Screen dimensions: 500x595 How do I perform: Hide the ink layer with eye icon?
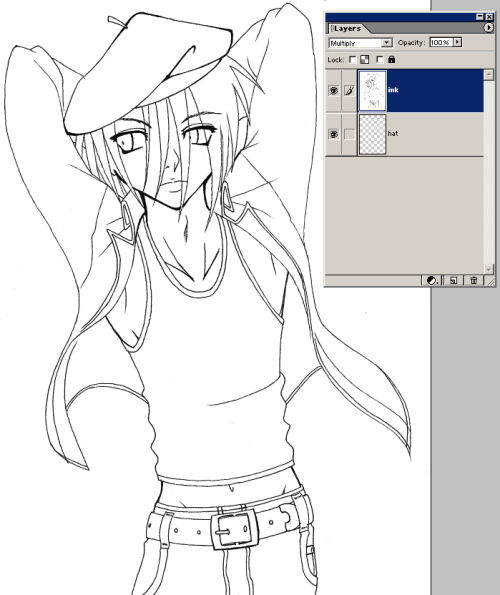(x=334, y=90)
